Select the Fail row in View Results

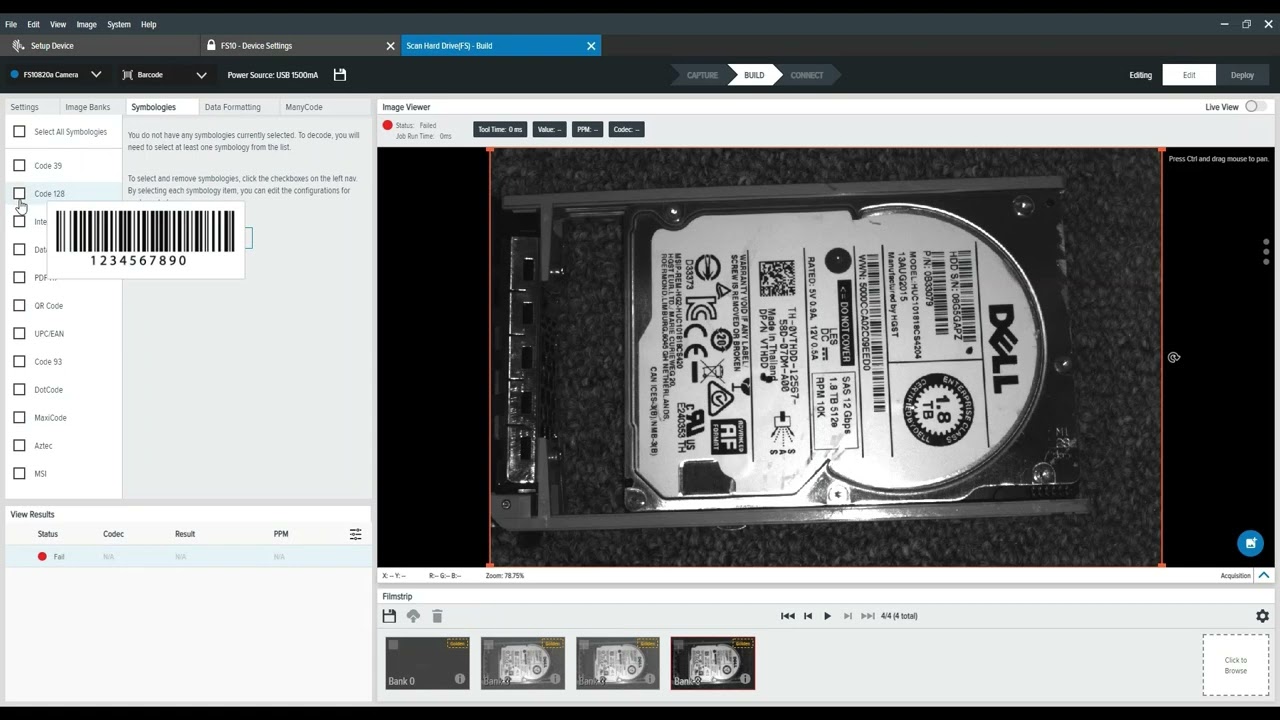pyautogui.click(x=188, y=556)
